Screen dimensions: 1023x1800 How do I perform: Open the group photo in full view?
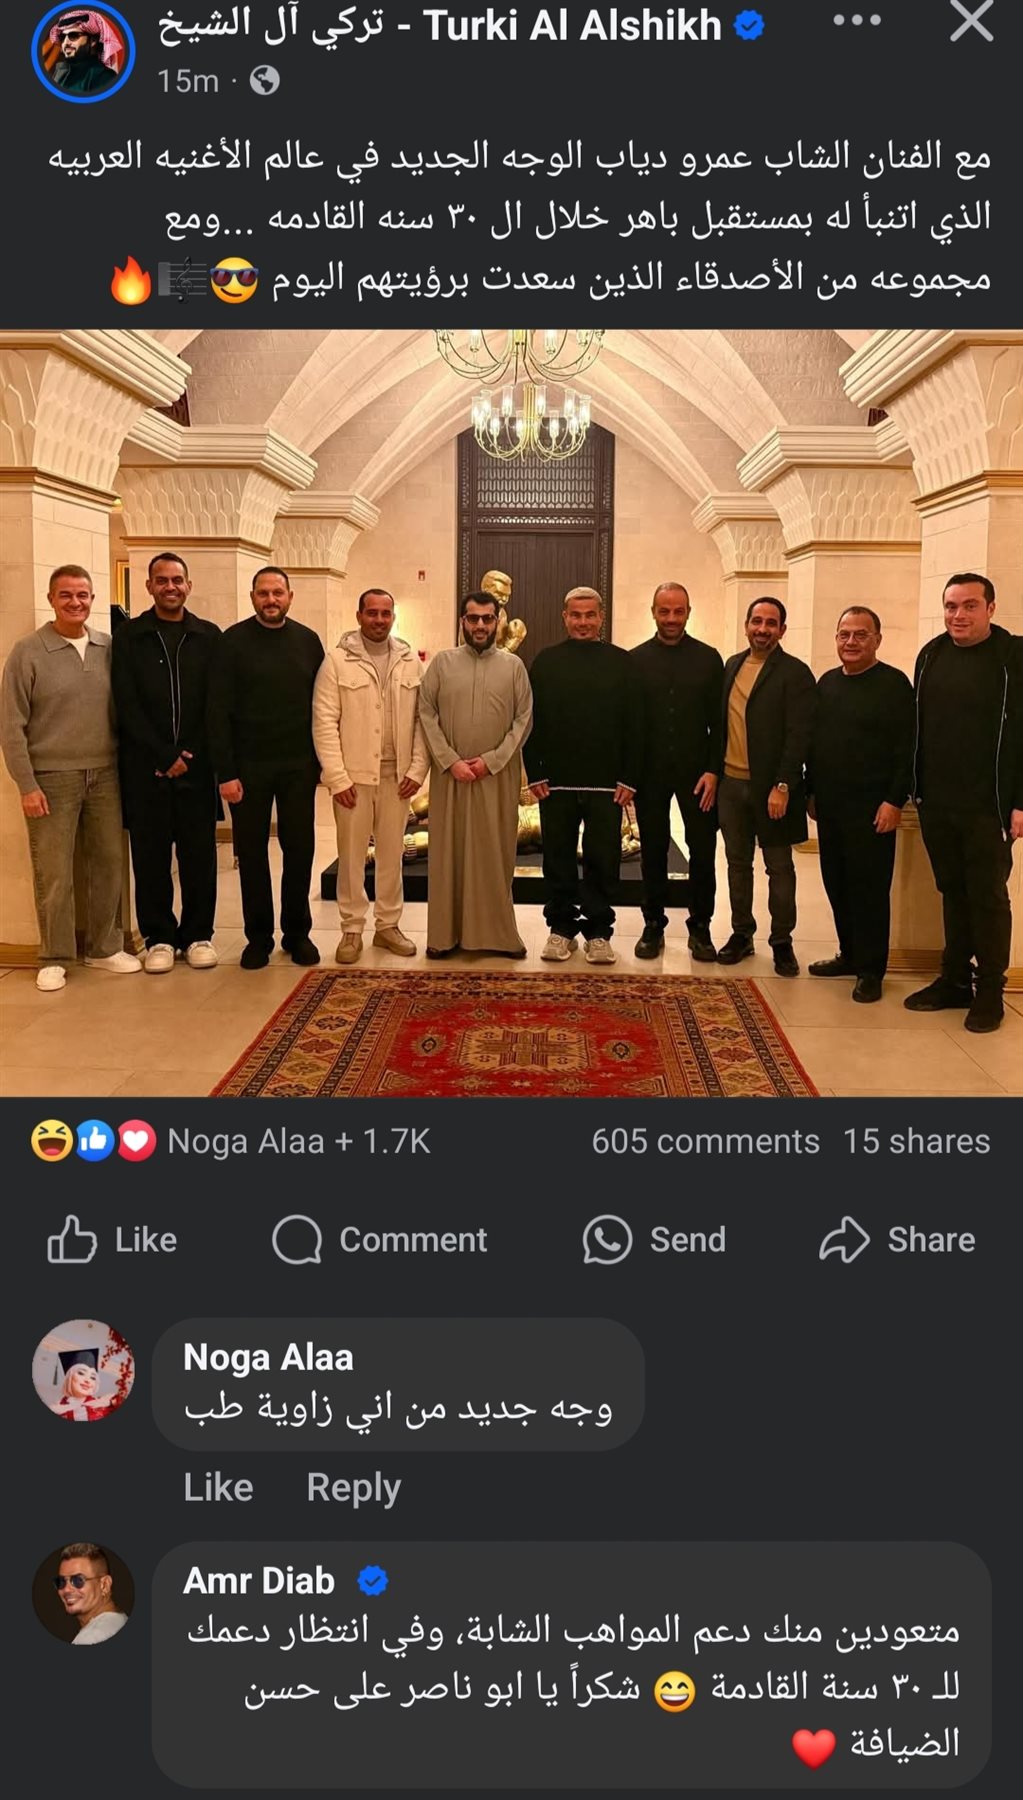point(511,713)
